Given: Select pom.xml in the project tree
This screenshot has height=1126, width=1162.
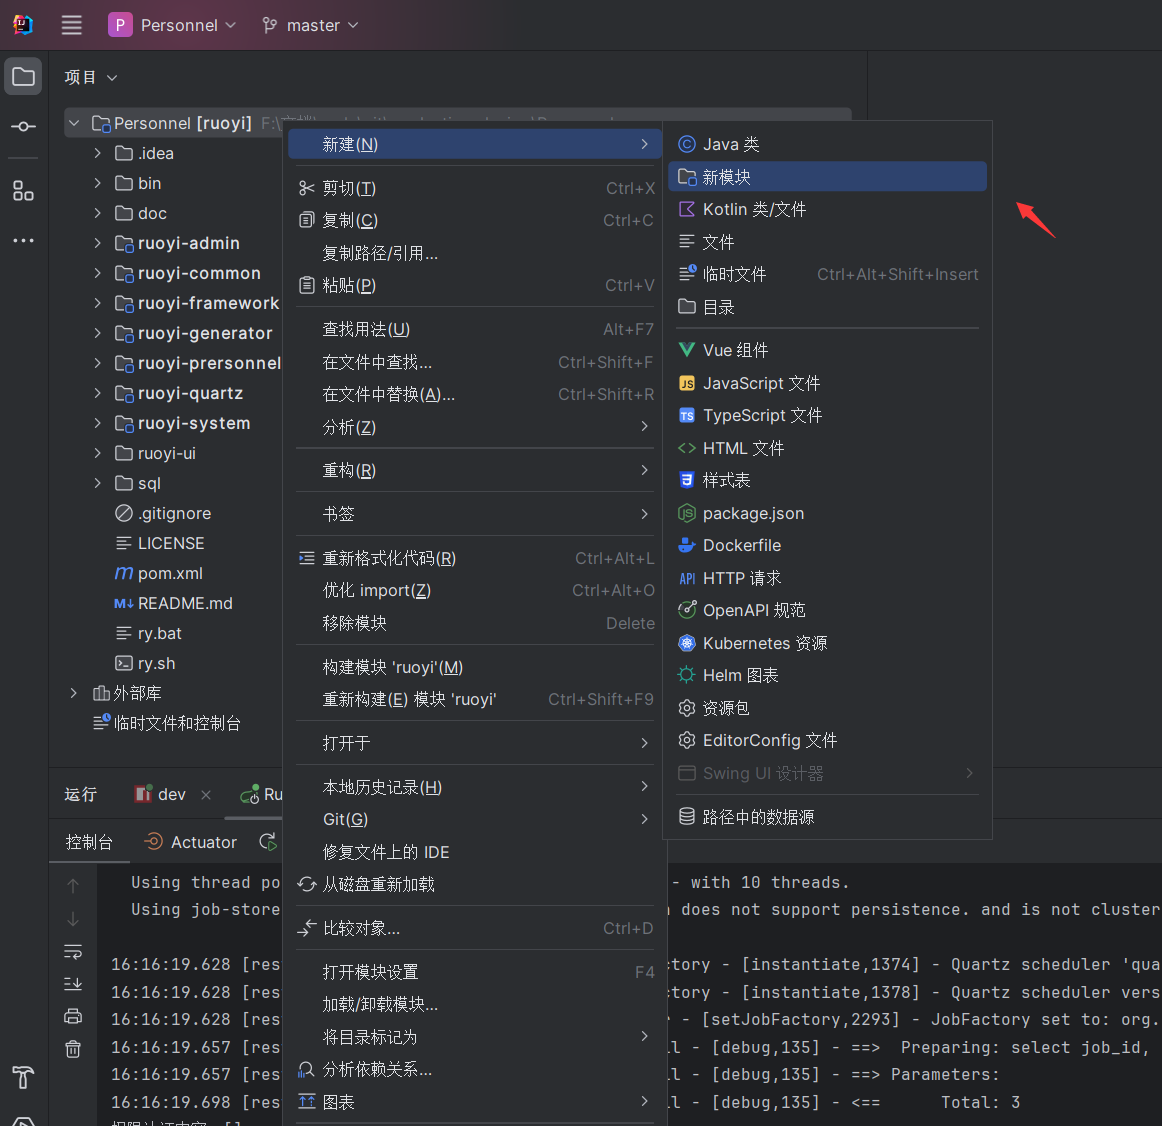Looking at the screenshot, I should tap(169, 573).
